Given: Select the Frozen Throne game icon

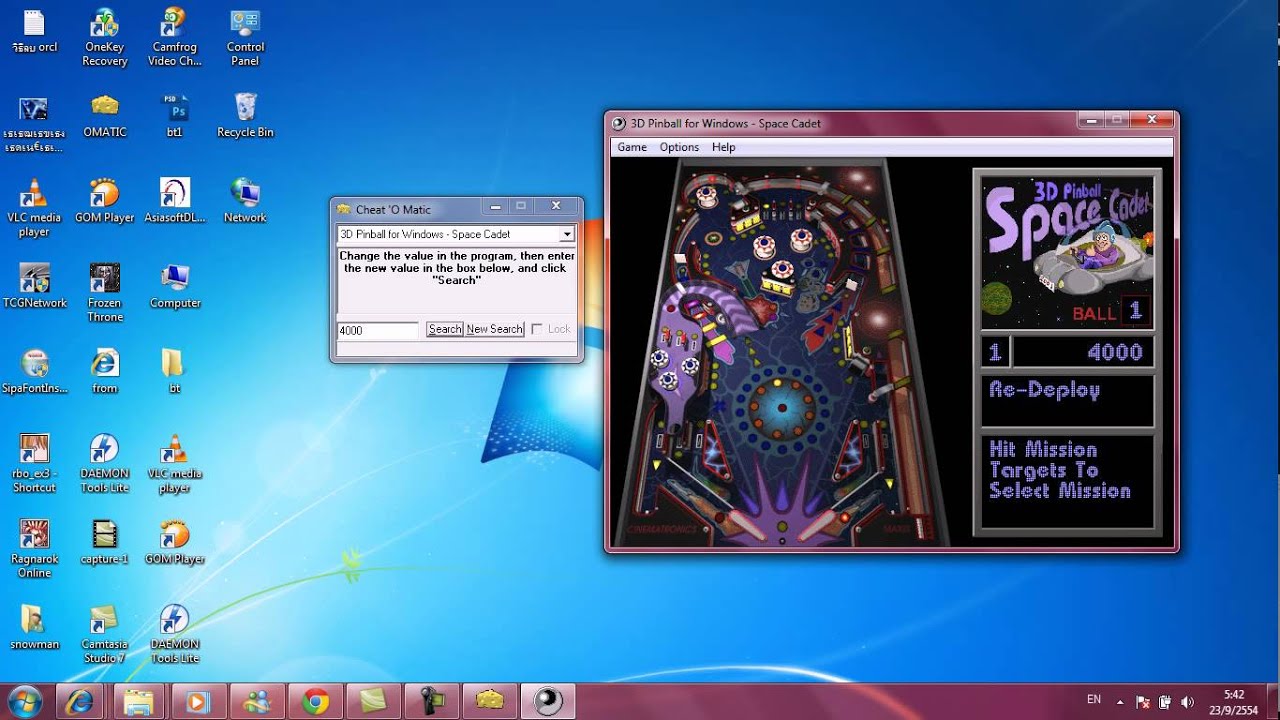Looking at the screenshot, I should tap(105, 292).
